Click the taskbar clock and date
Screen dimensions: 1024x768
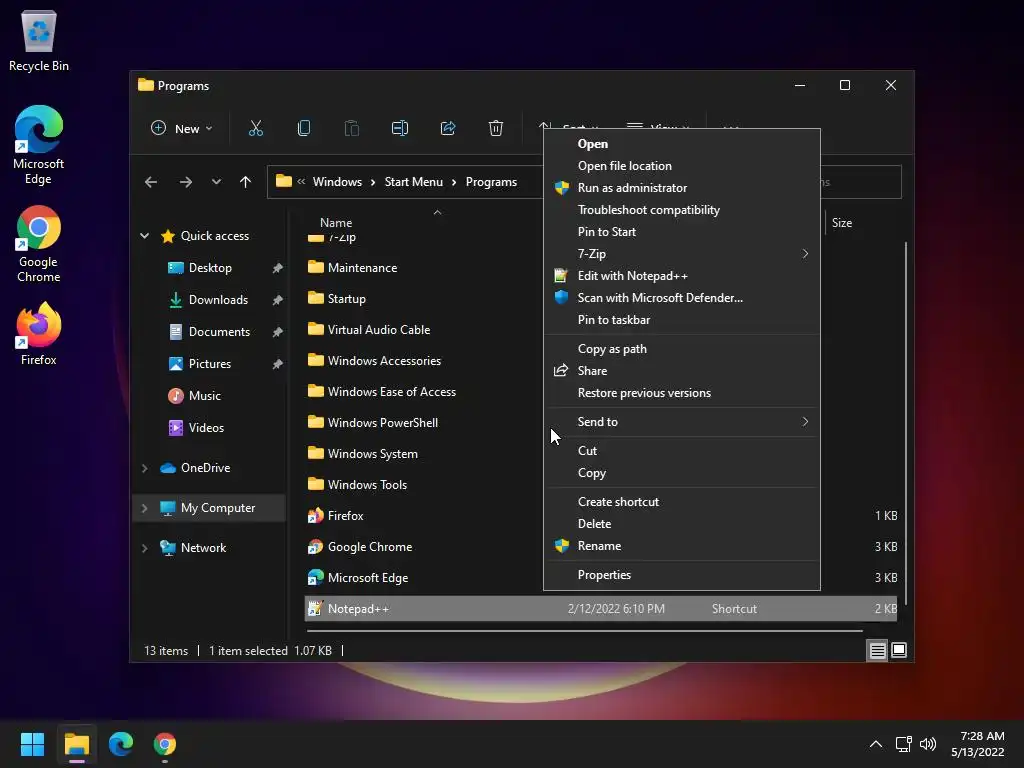click(x=978, y=744)
